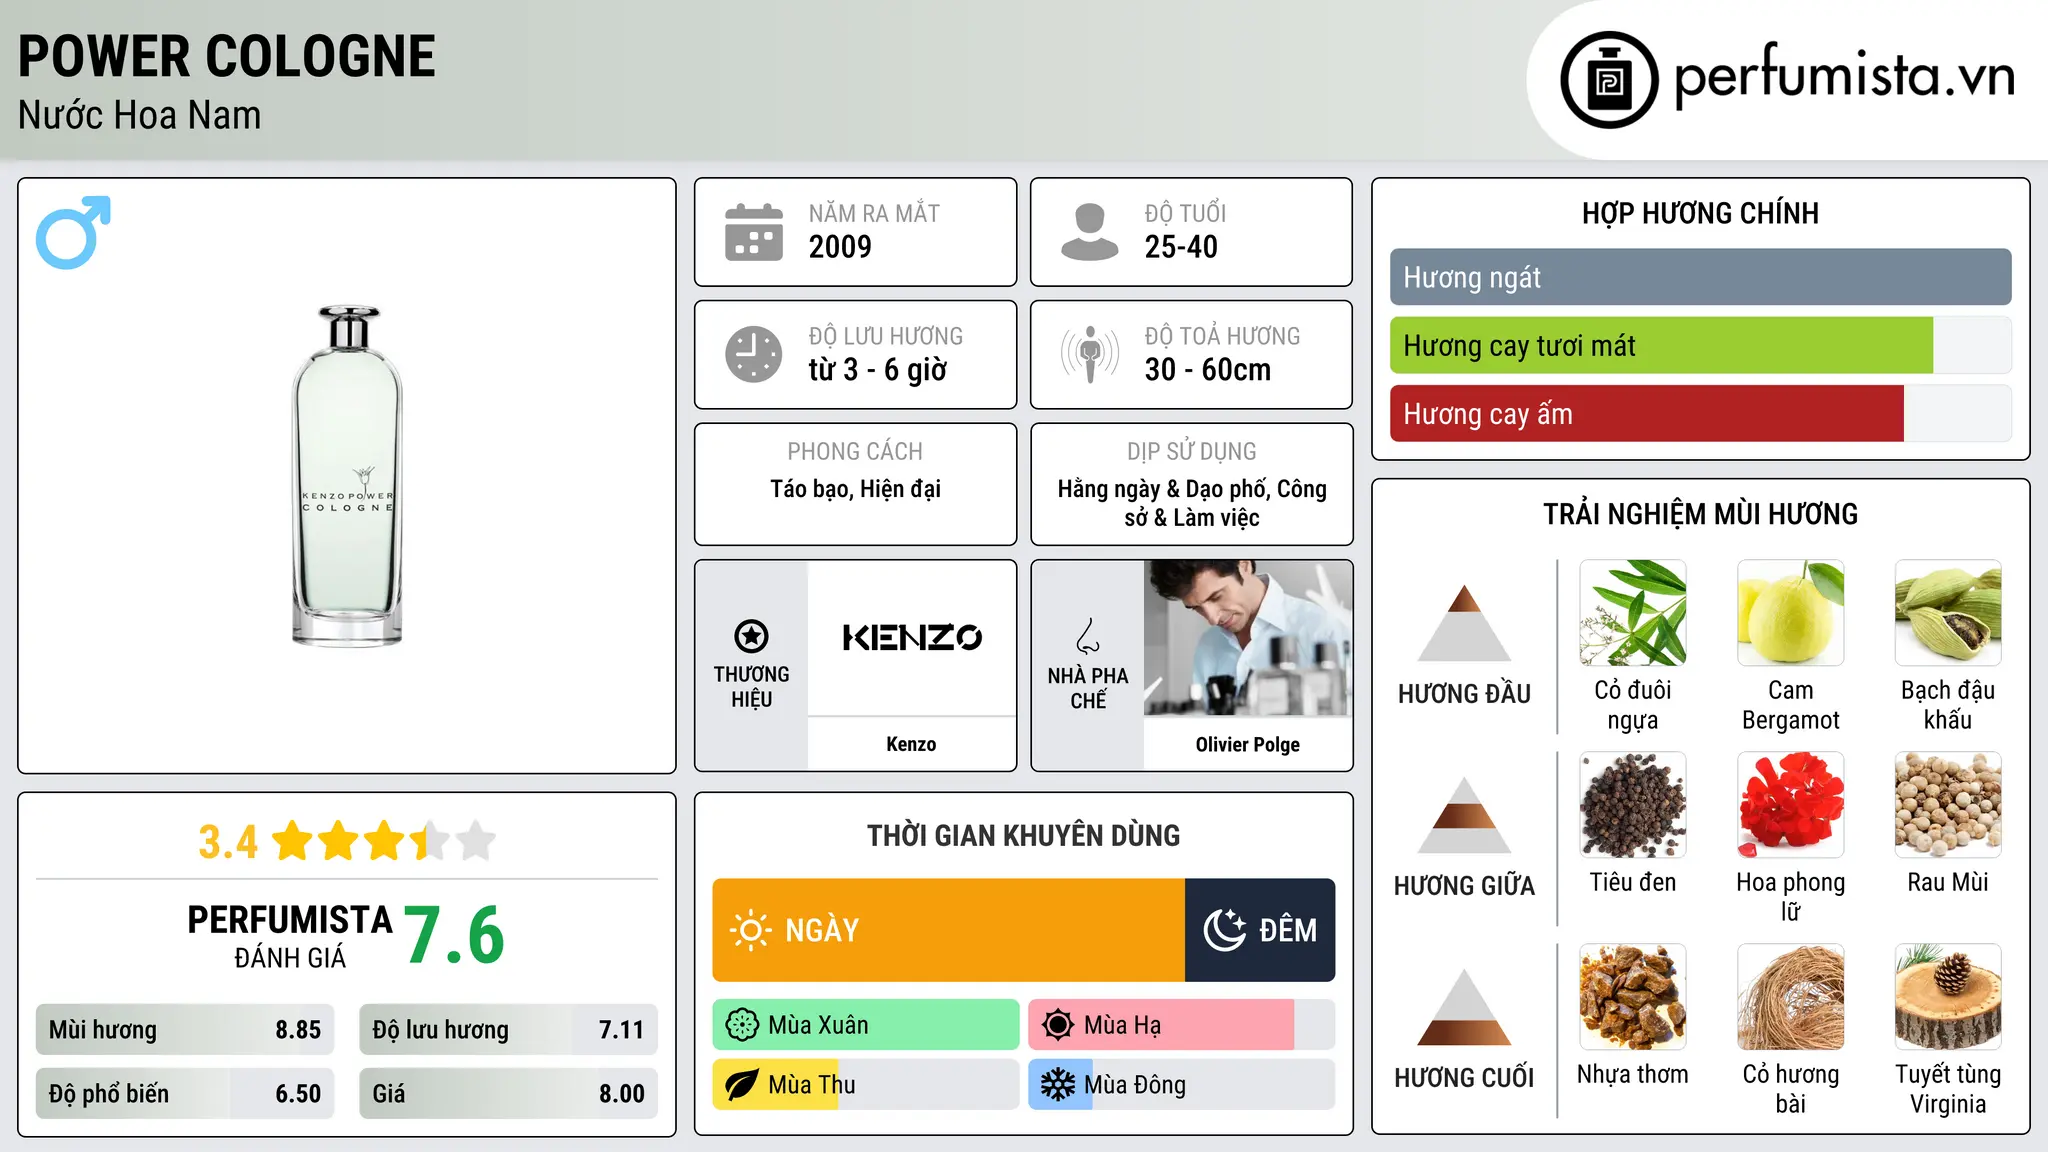Click the Độ lưu hương 7.11 score bar
Screen dimensions: 2048x1152
click(x=508, y=1030)
